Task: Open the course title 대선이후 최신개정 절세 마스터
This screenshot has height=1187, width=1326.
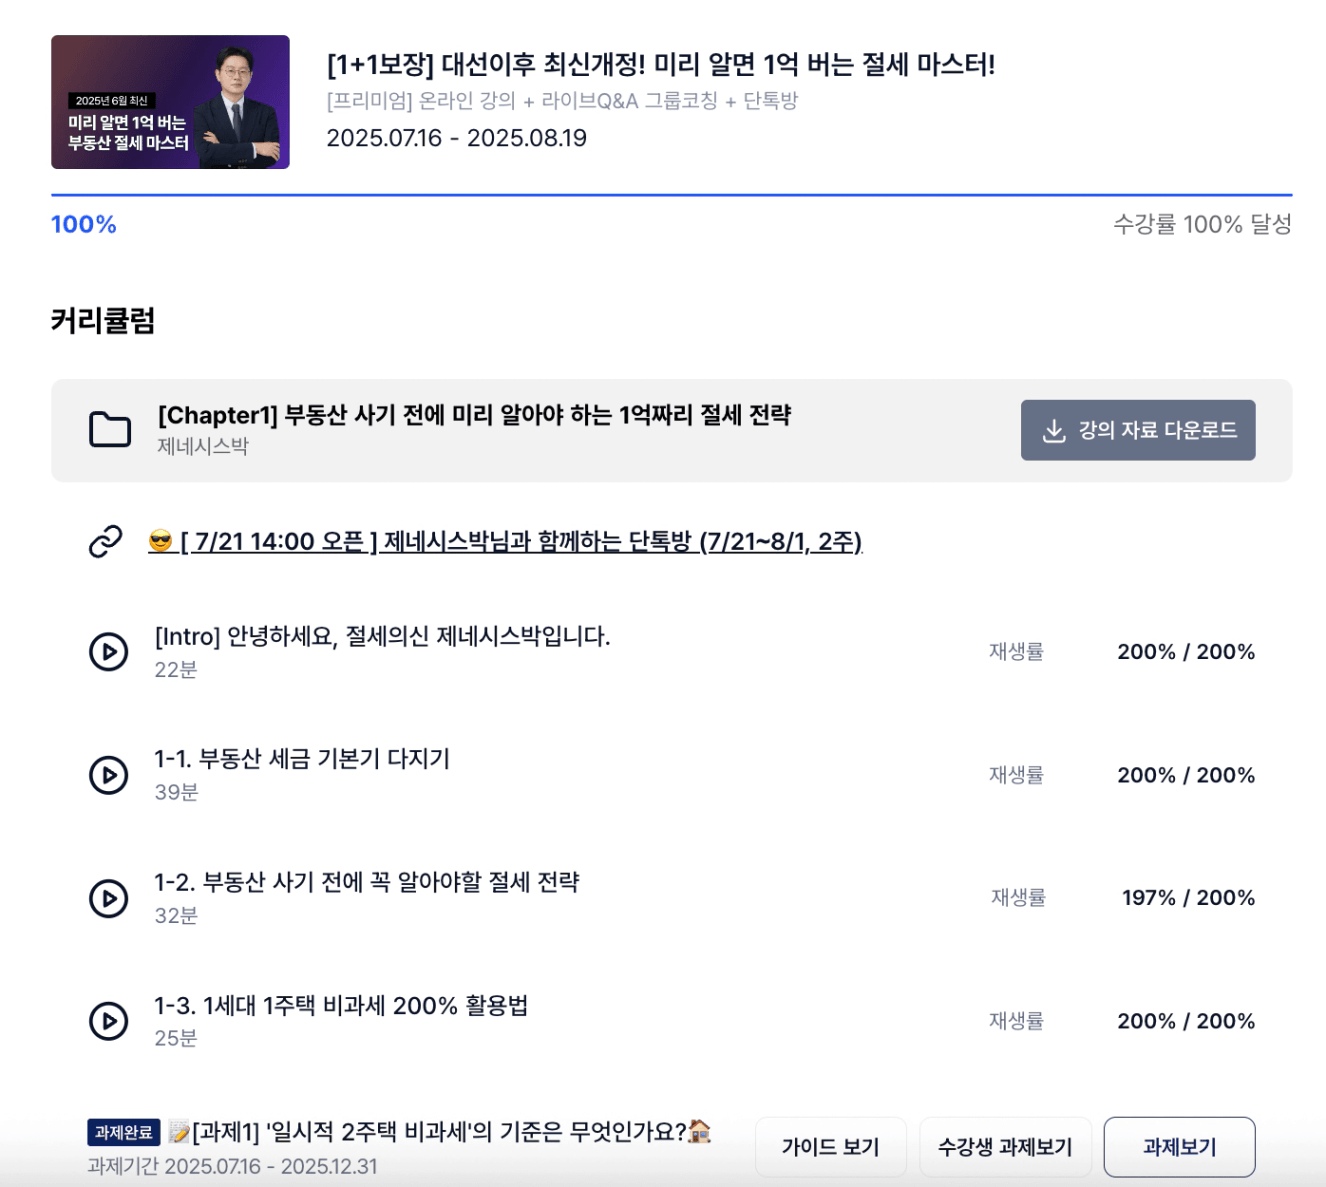Action: [x=661, y=65]
